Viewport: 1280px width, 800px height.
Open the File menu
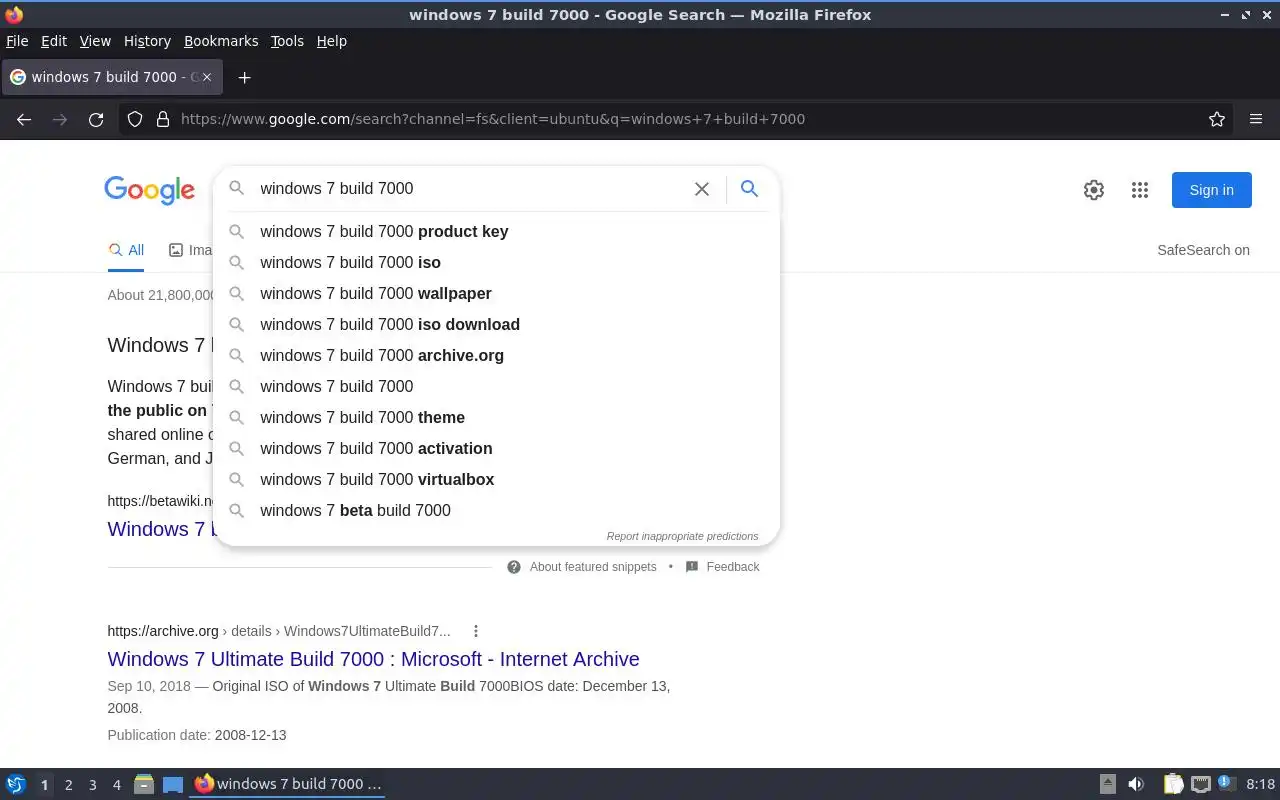tap(17, 41)
